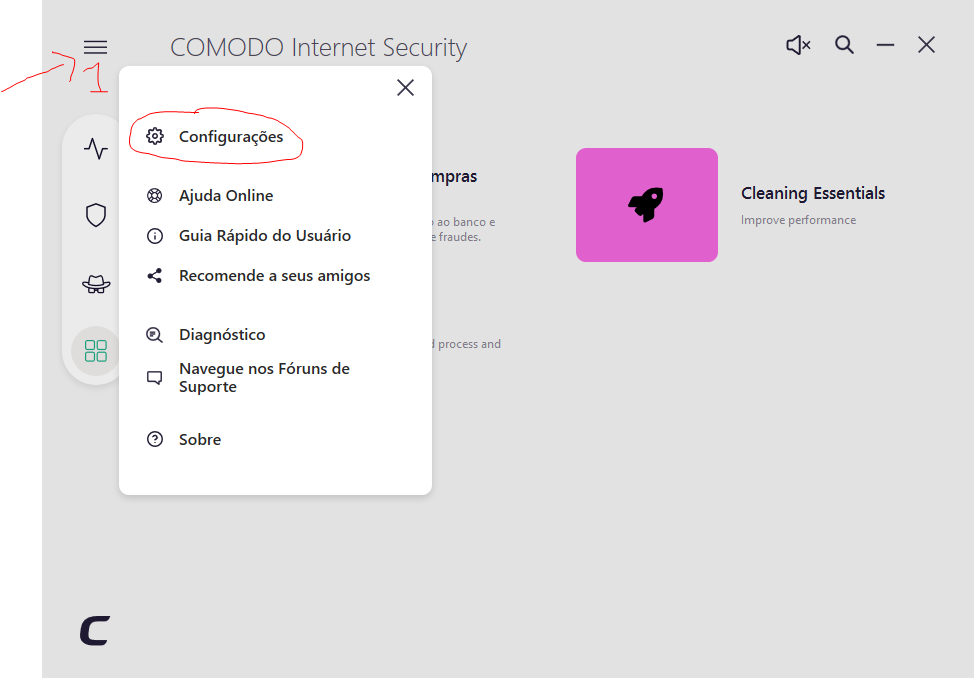Open the Sobre menu entry
This screenshot has height=678, width=974.
click(x=199, y=440)
